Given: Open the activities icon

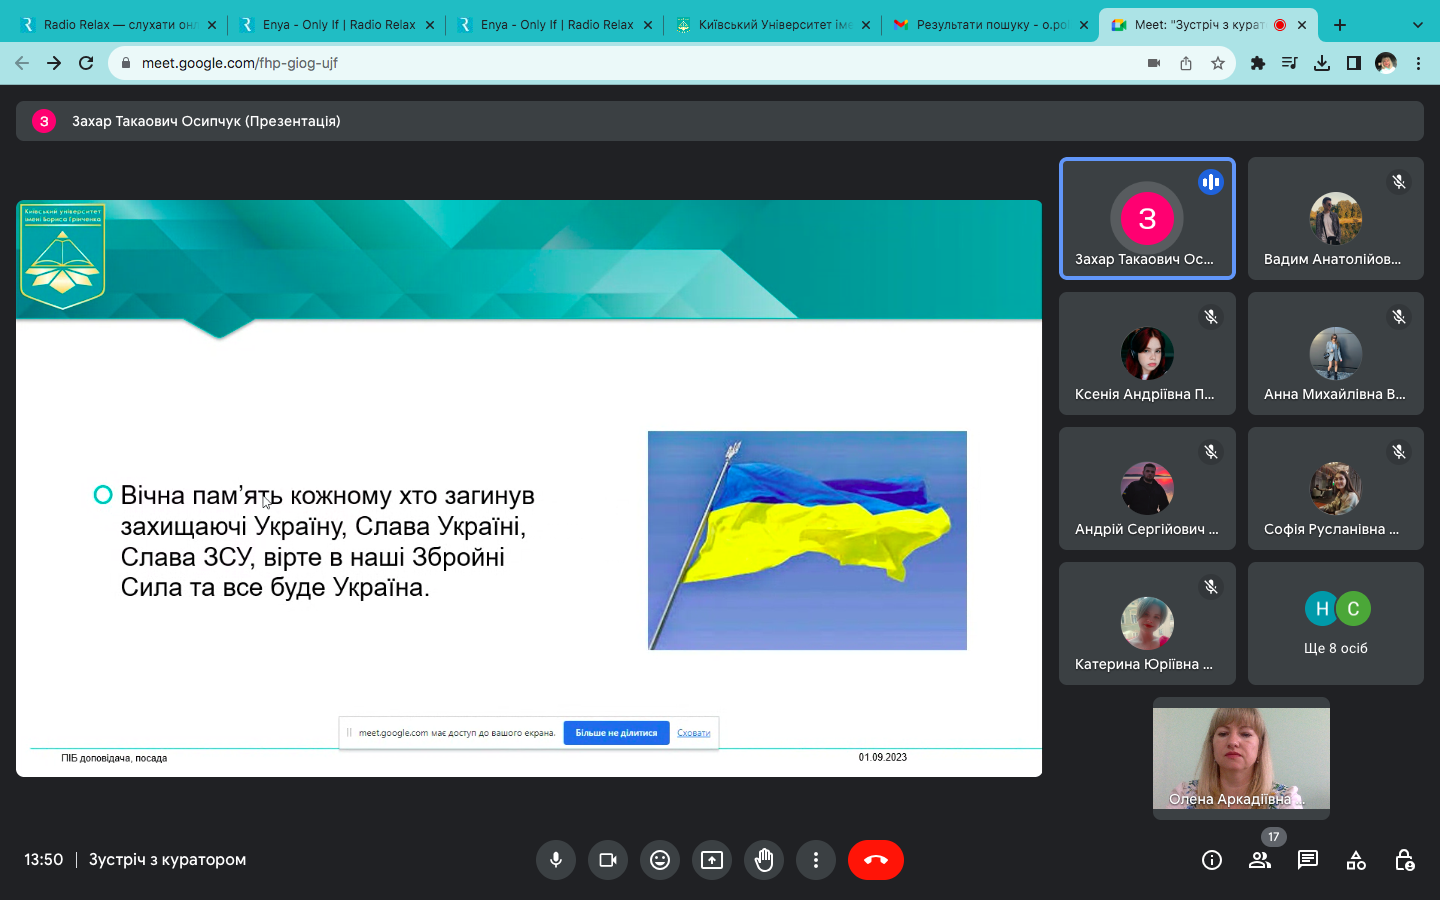Looking at the screenshot, I should click(1356, 860).
